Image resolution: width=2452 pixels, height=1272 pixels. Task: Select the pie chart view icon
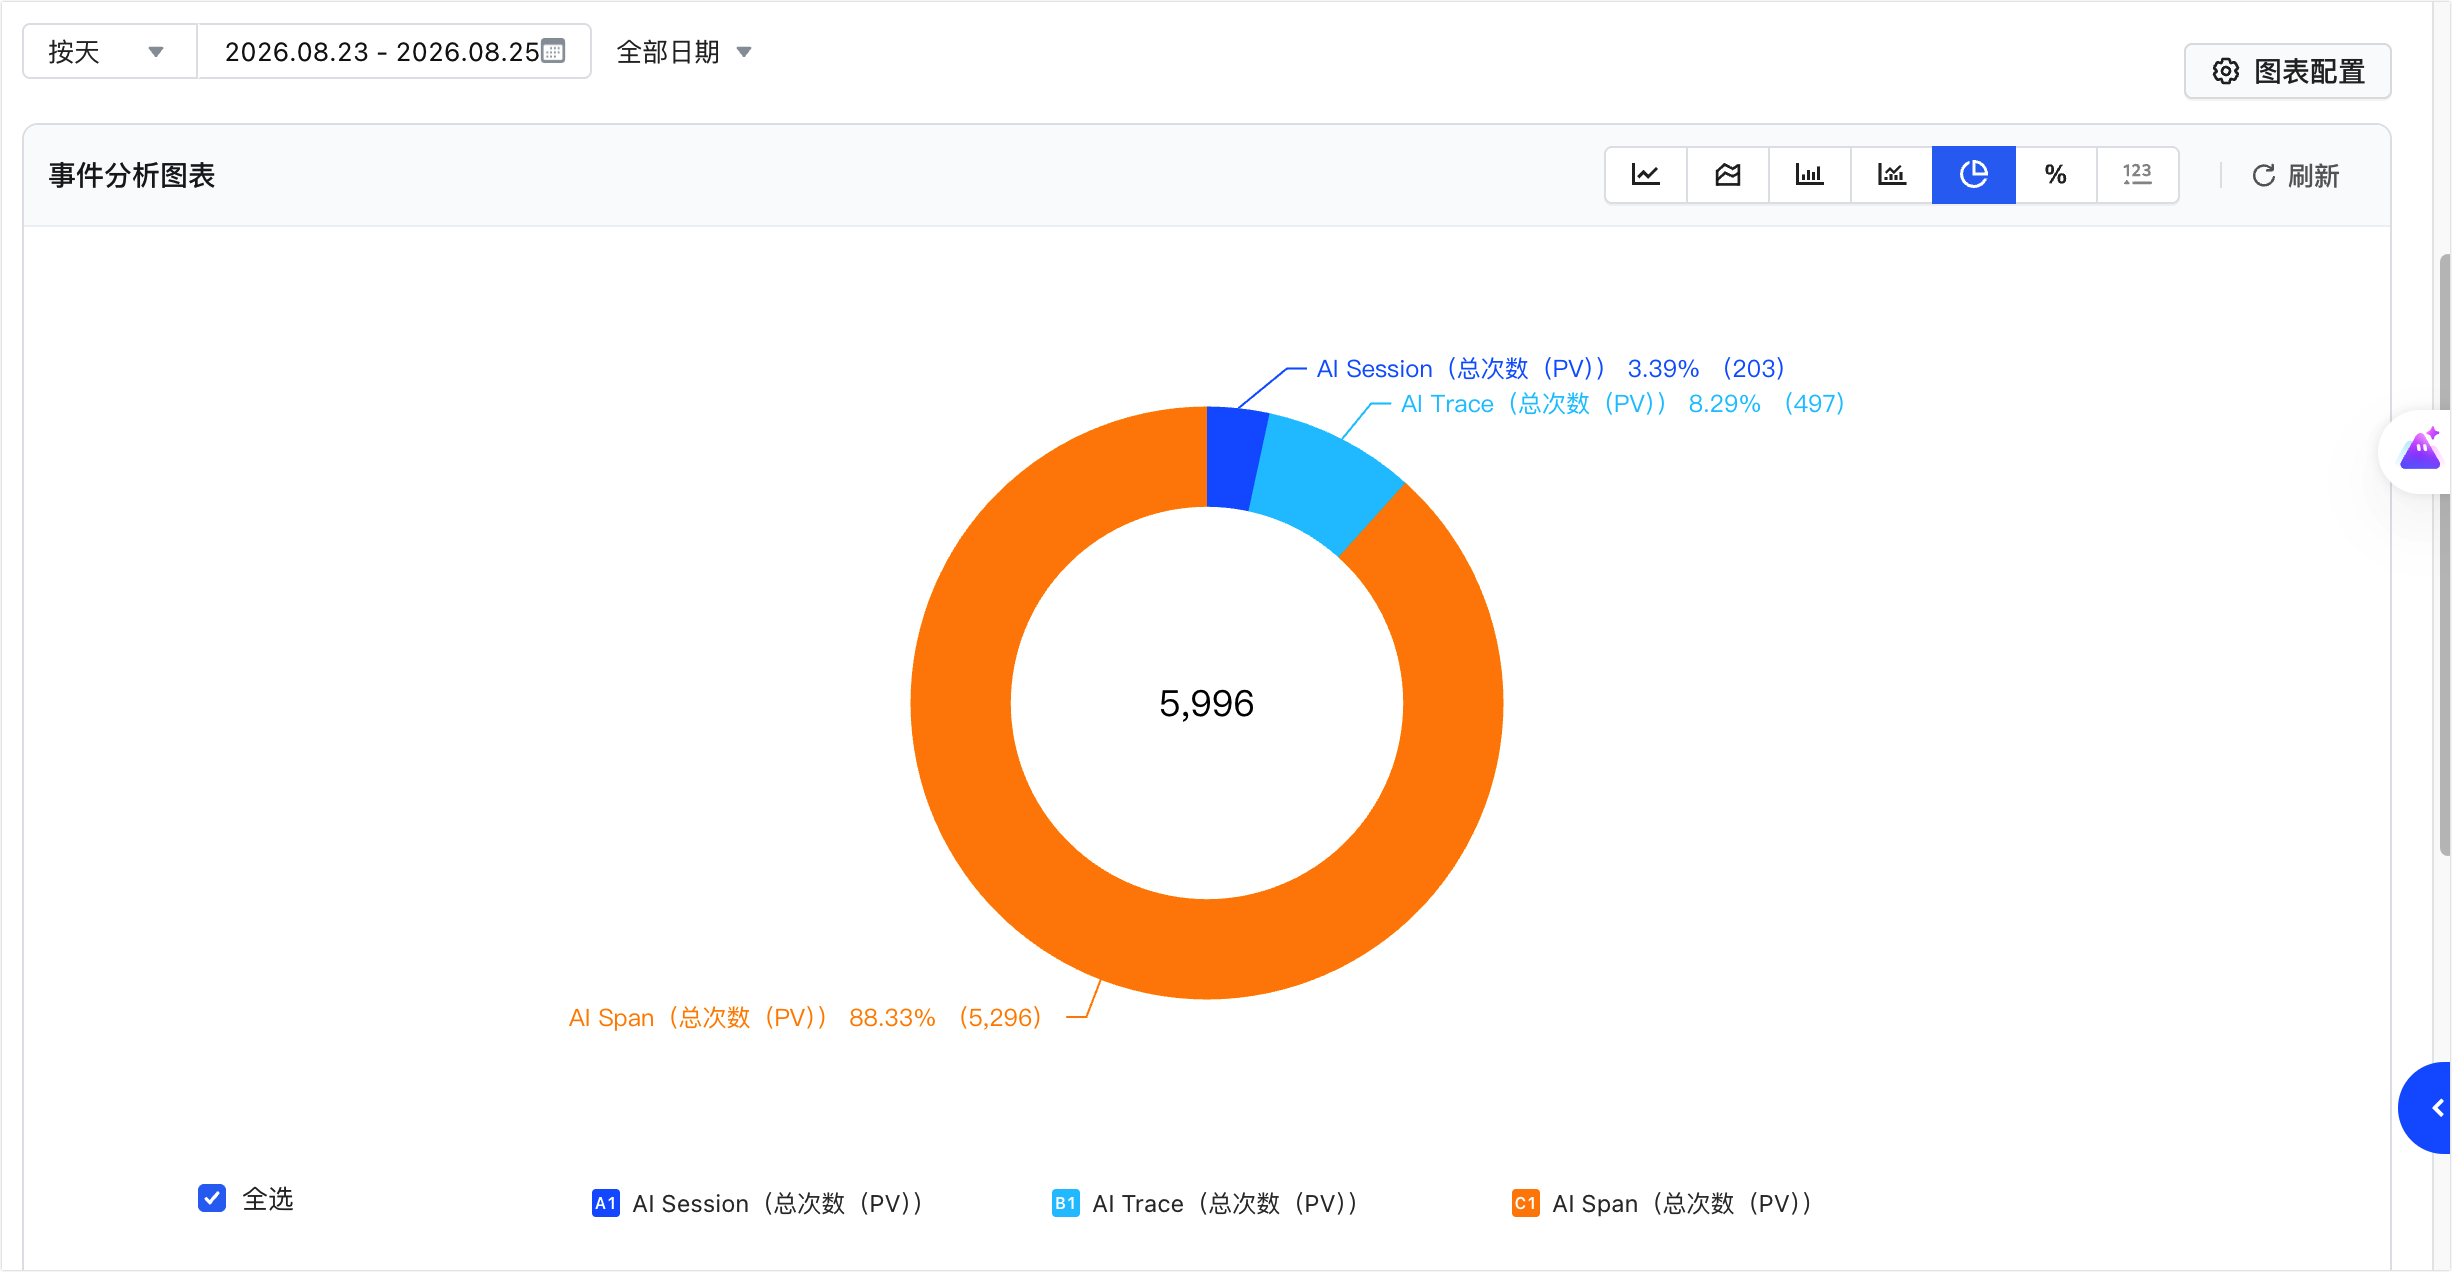(1974, 175)
